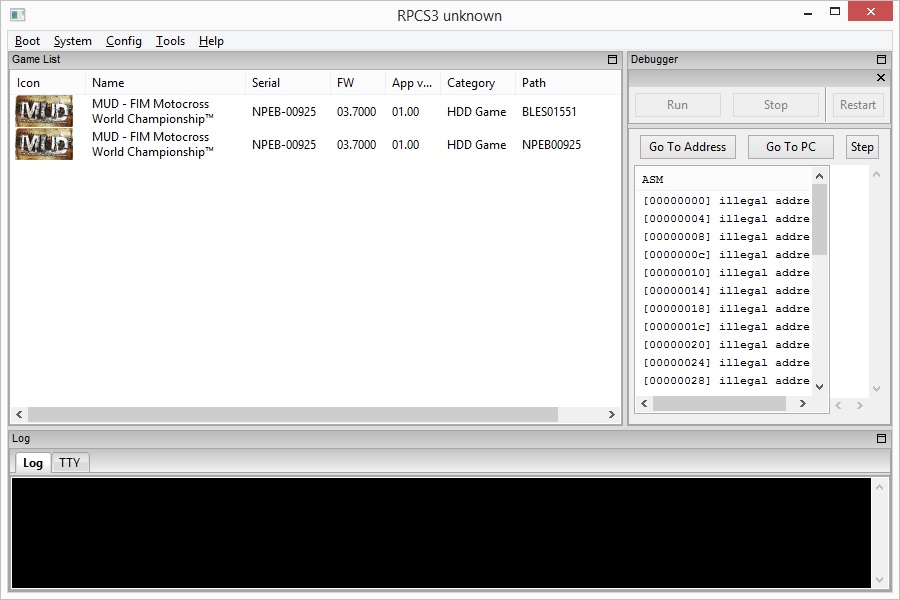The width and height of the screenshot is (900, 600).
Task: Select ASM line at address 00000018
Action: [726, 309]
